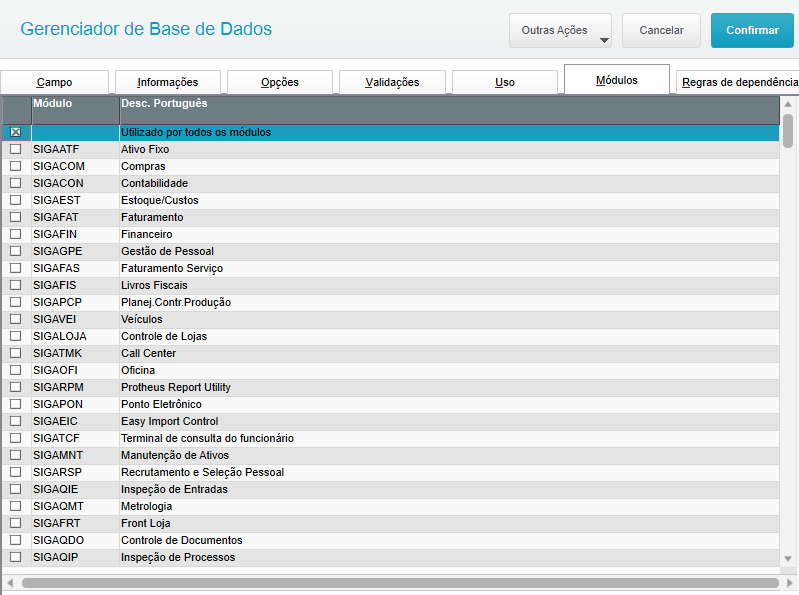Screen dimensions: 799x595
Task: Click the vertical scrollbar down arrow
Action: click(x=788, y=559)
